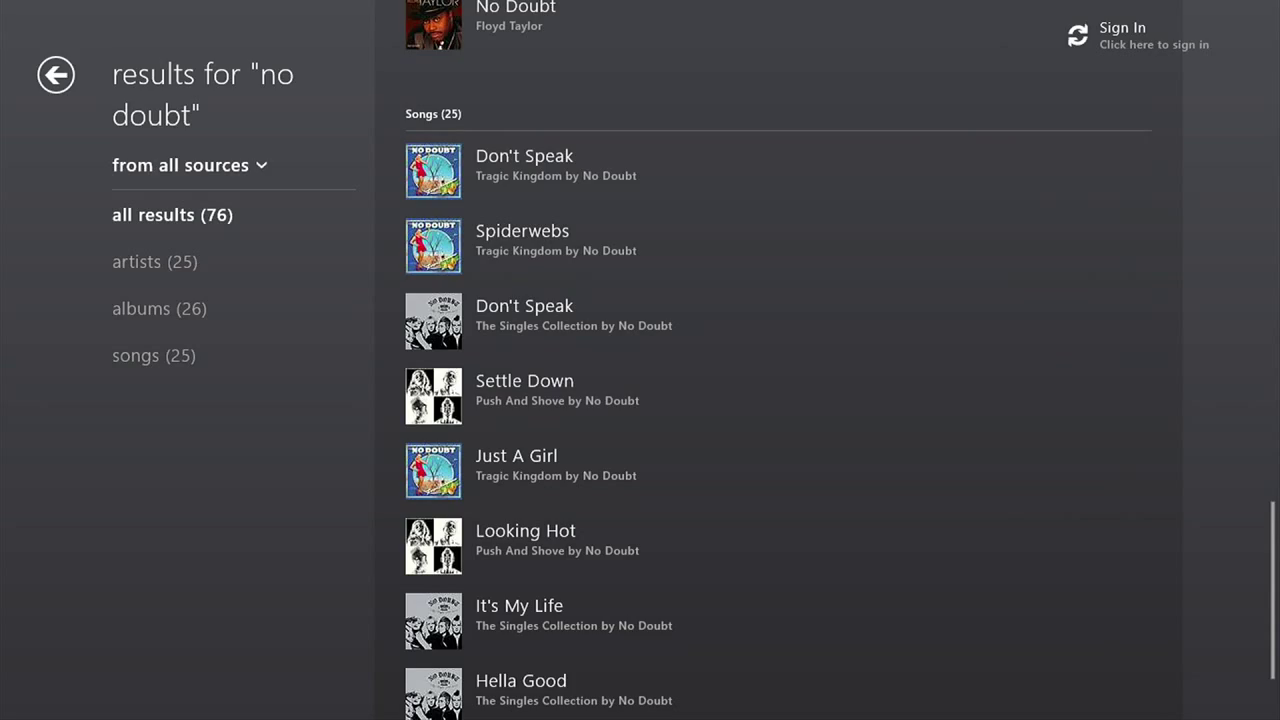
Task: Click the vertical scrollbar thumb
Action: 1273,590
